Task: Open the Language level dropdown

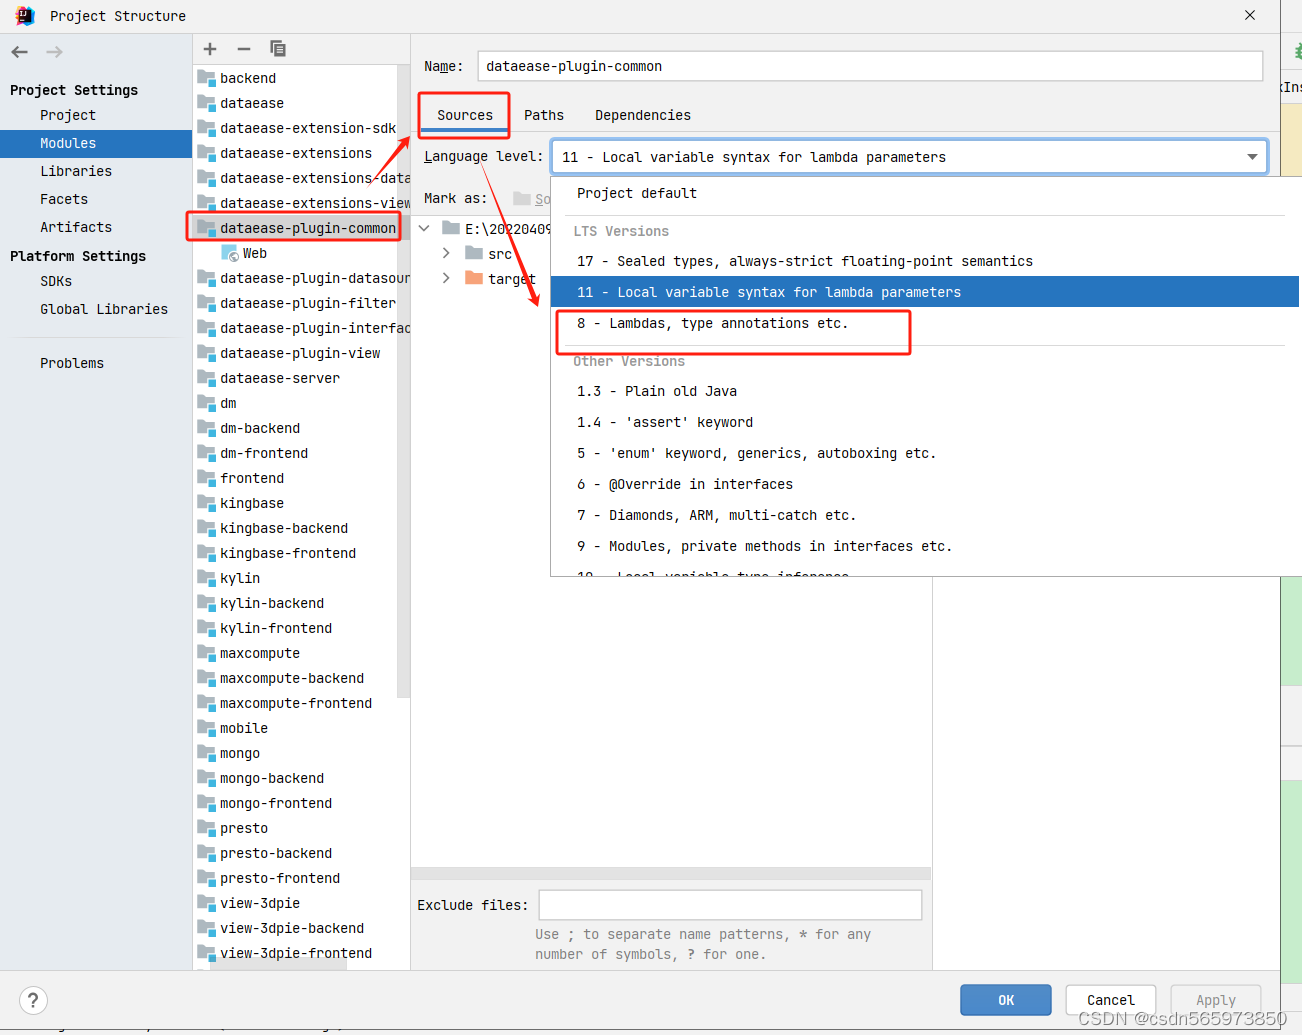Action: coord(909,157)
